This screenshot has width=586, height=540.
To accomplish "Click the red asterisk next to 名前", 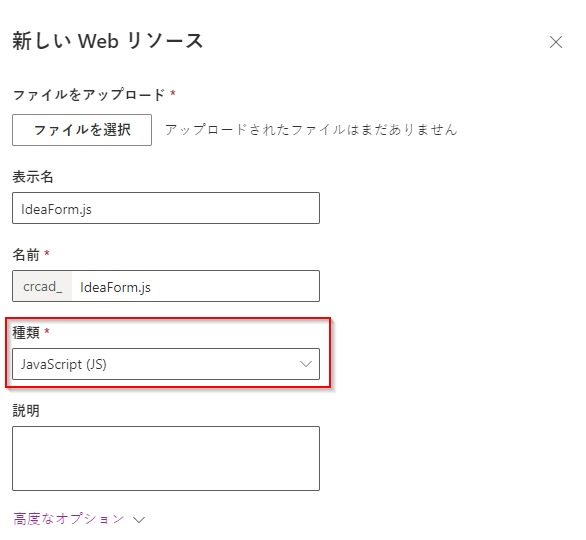I will [47, 253].
